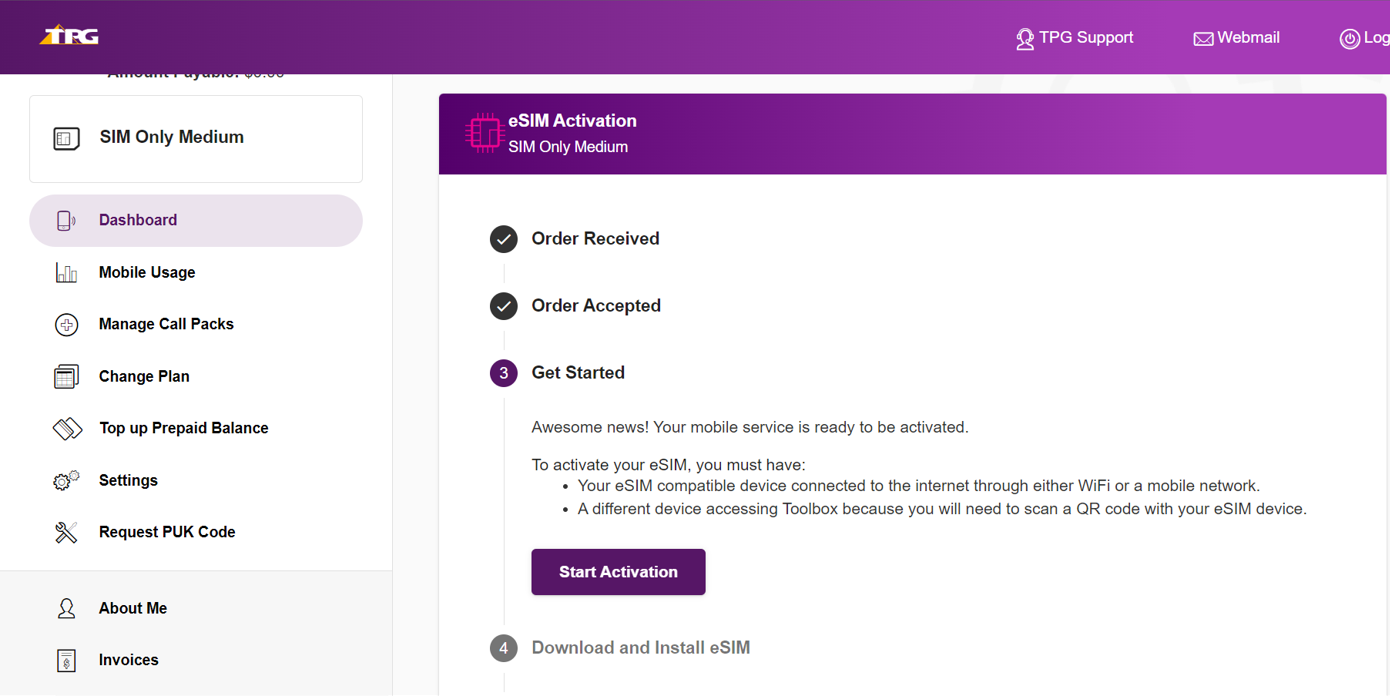The image size is (1390, 696).
Task: Click the Invoices receipt icon
Action: 65,660
